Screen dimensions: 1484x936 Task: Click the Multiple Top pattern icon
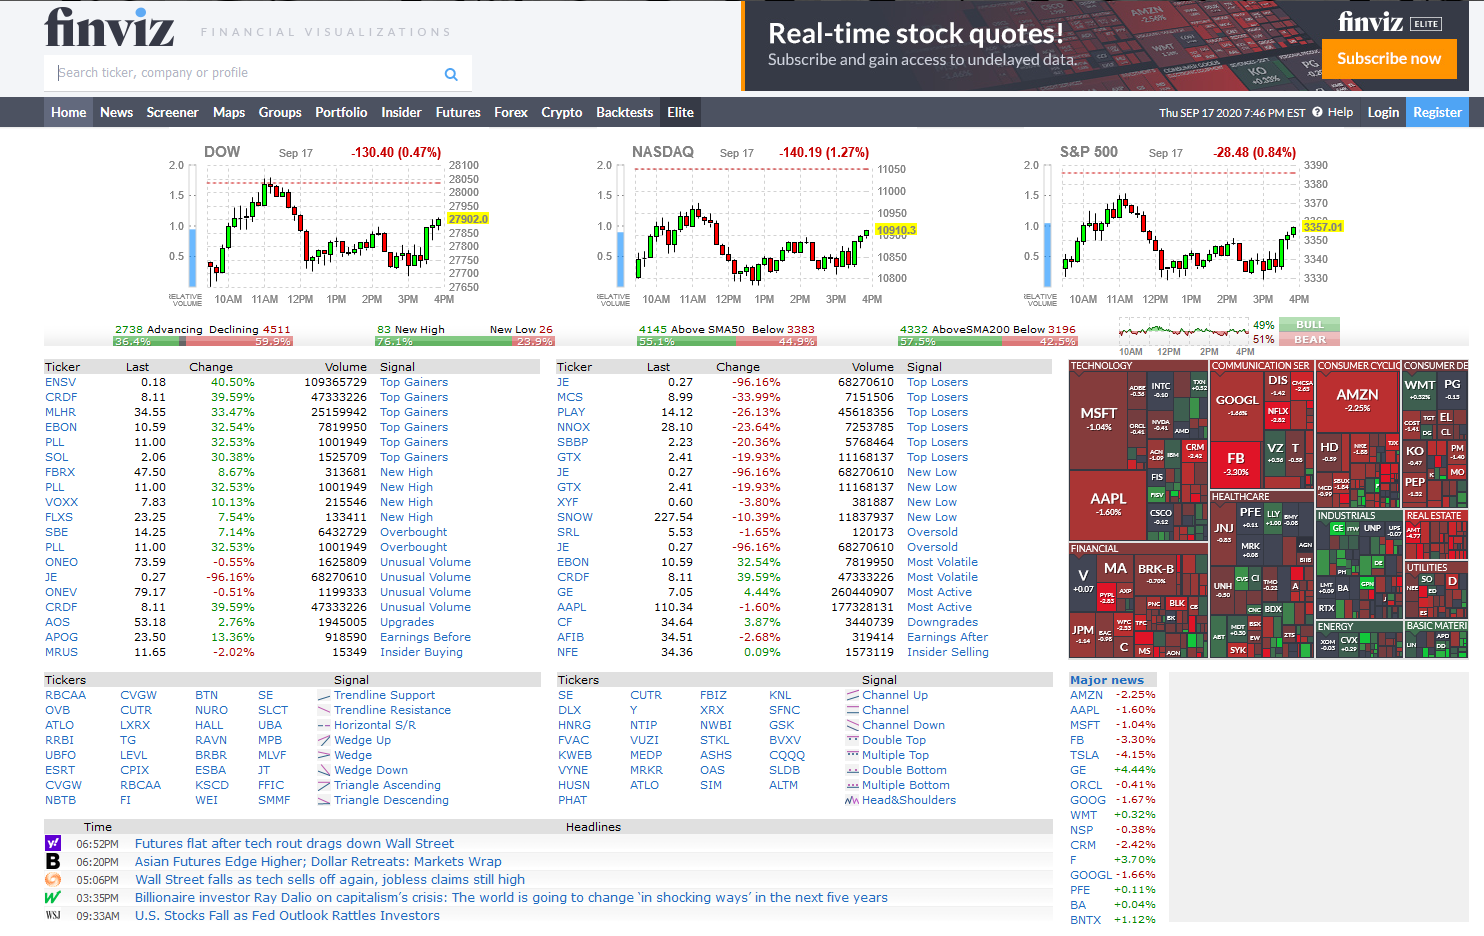(x=853, y=756)
